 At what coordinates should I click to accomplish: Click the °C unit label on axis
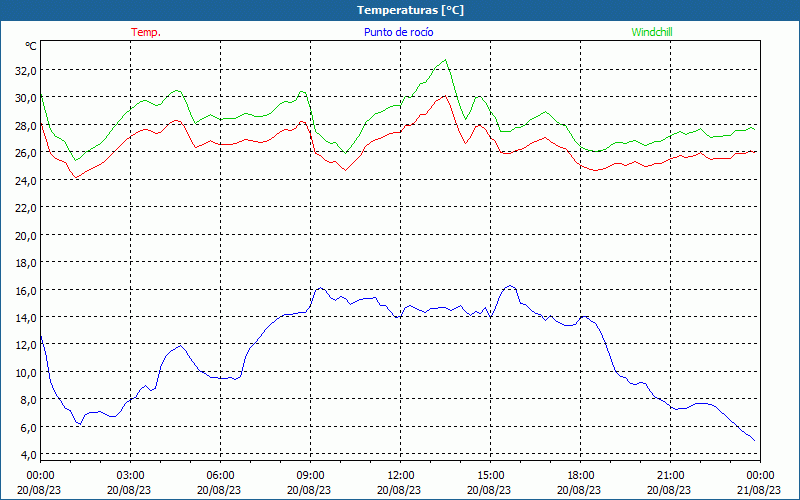click(x=31, y=46)
